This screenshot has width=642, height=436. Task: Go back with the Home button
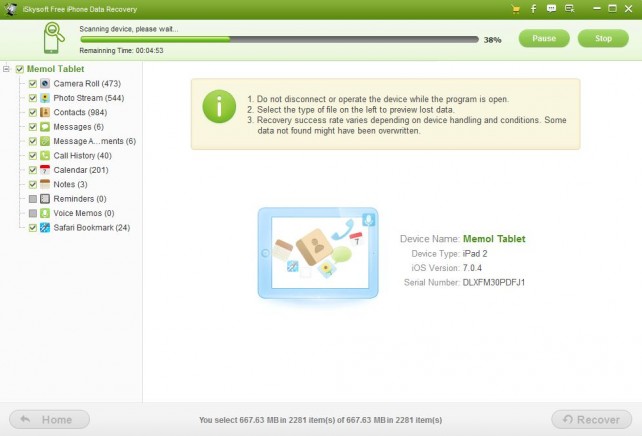50,420
